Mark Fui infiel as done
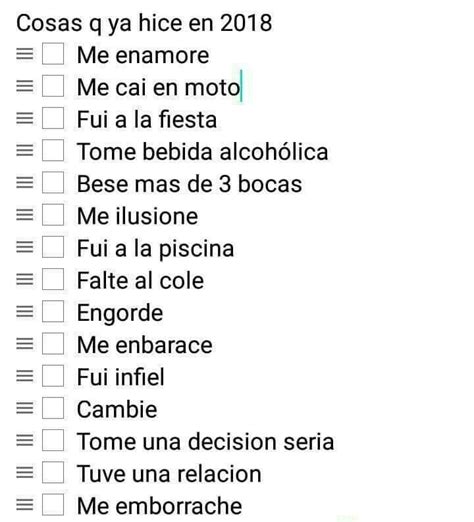474x522 pixels. point(53,376)
